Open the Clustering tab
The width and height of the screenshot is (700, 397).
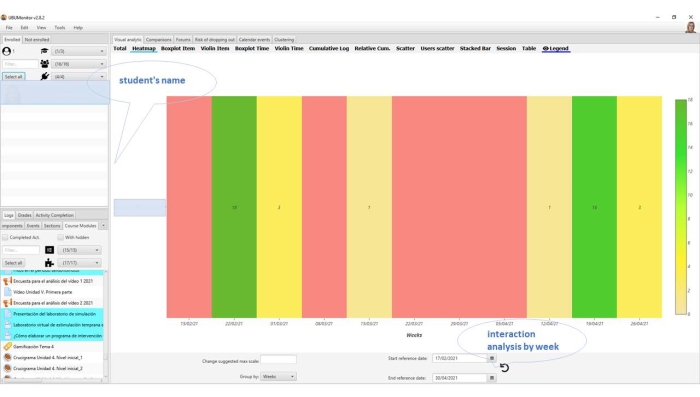click(284, 40)
